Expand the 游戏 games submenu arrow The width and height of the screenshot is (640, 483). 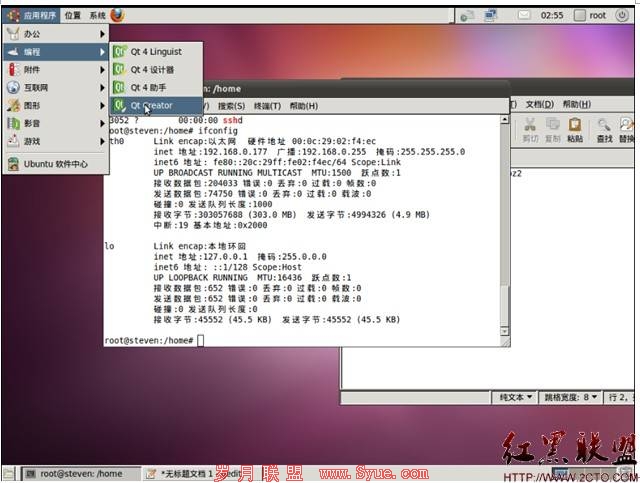[x=102, y=141]
